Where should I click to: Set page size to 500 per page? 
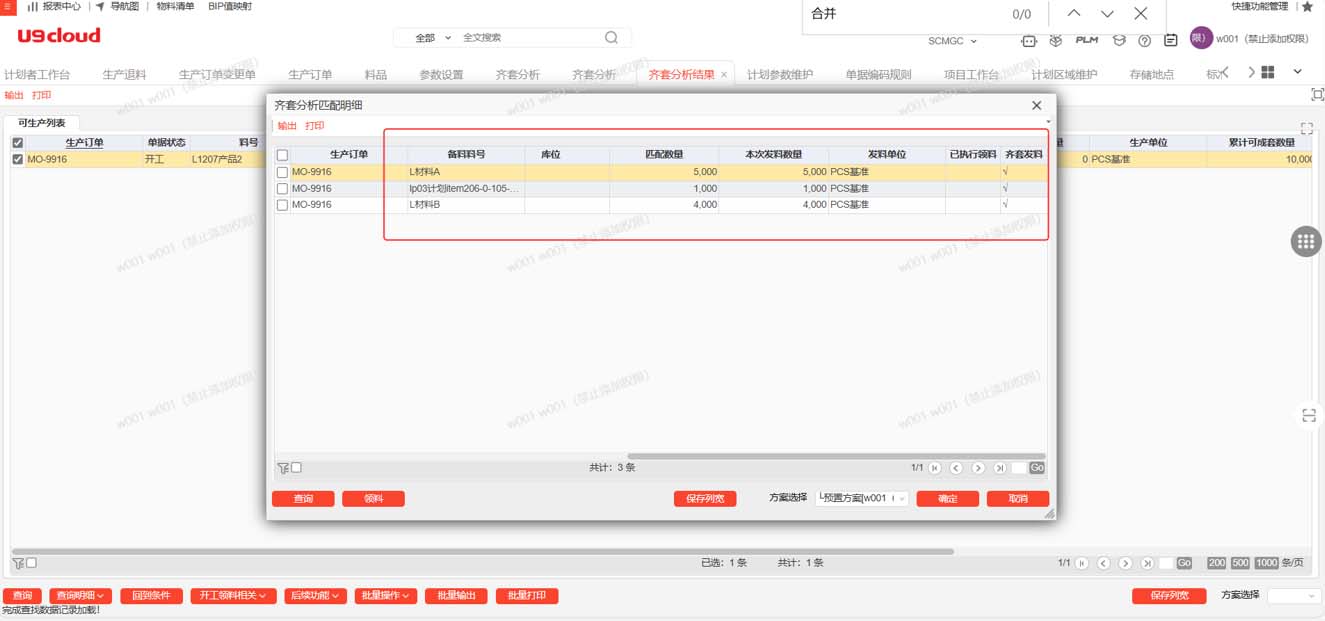[x=1240, y=563]
